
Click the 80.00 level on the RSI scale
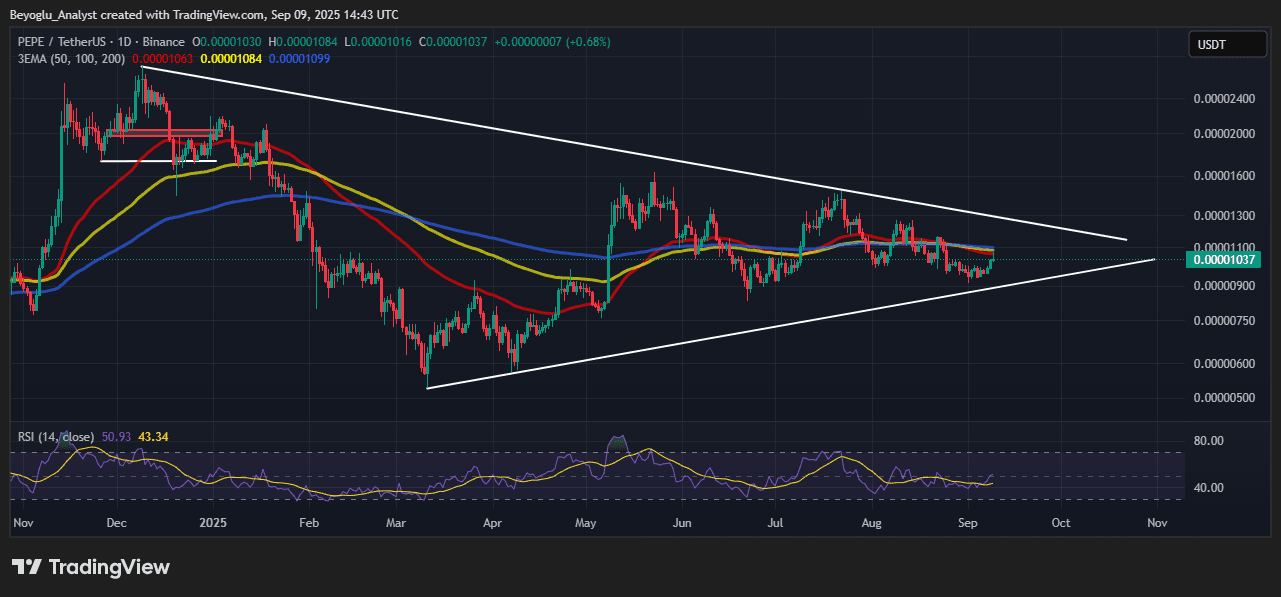click(x=1210, y=441)
